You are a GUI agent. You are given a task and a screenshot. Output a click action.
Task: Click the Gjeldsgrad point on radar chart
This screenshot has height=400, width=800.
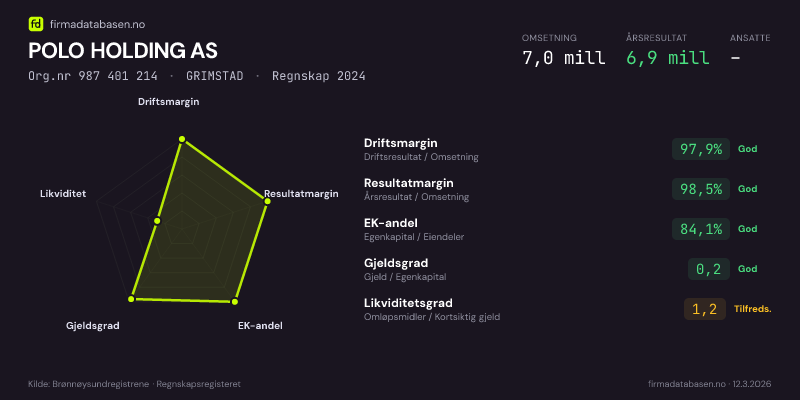pos(131,299)
